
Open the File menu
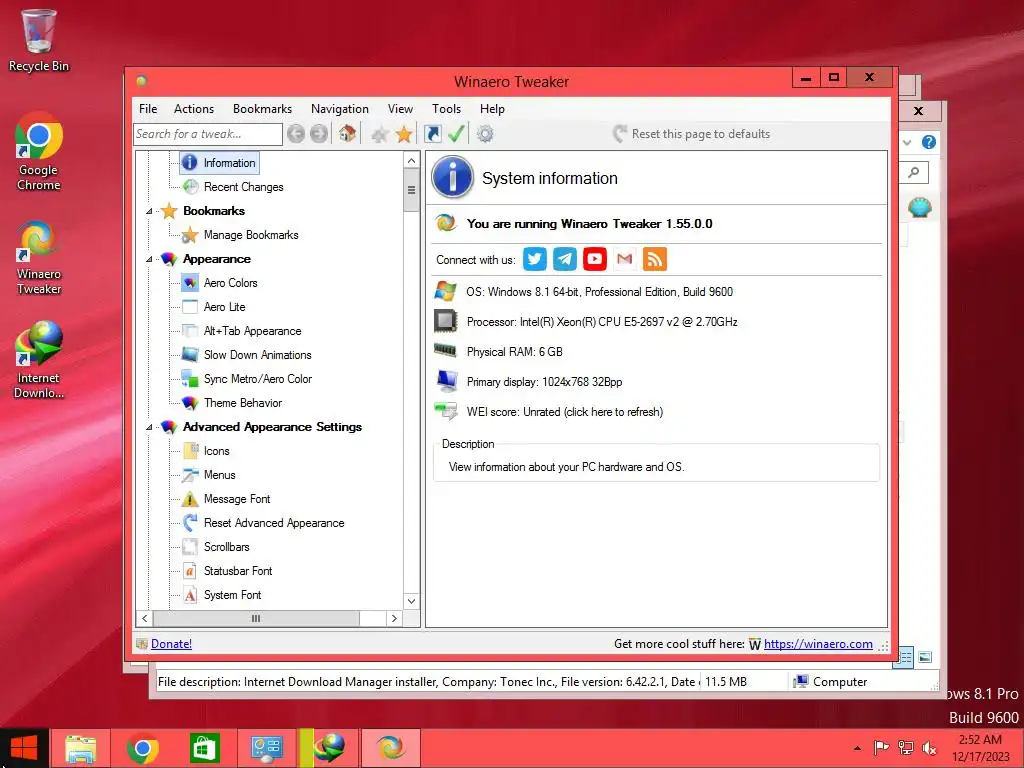tap(148, 109)
